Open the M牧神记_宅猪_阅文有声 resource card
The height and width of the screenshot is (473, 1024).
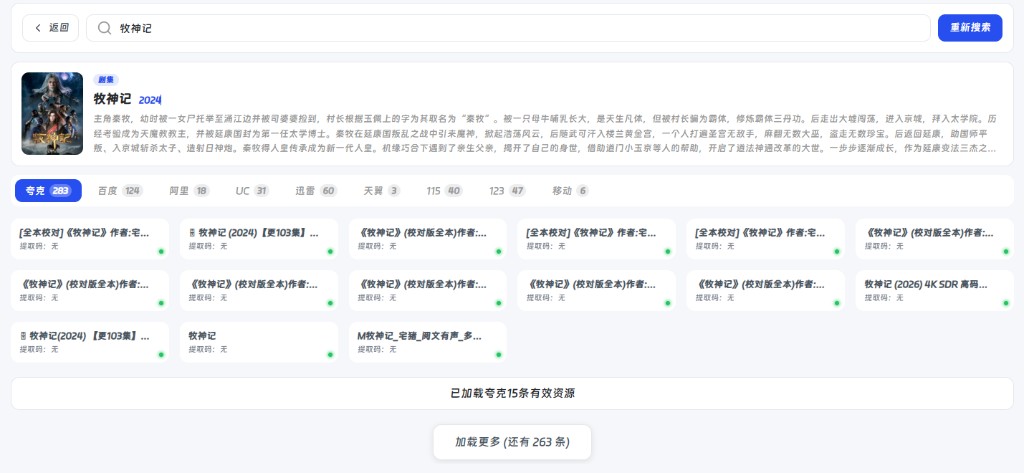pyautogui.click(x=428, y=342)
